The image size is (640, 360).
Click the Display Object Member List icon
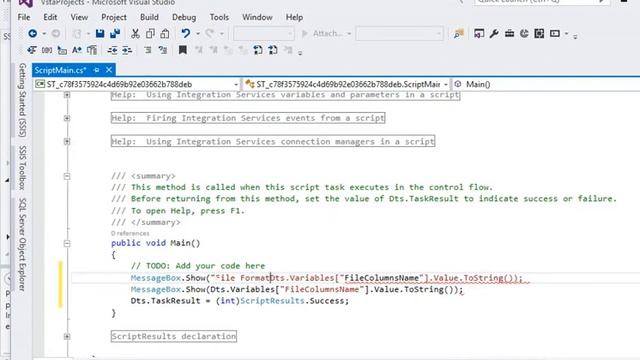[x=31, y=50]
